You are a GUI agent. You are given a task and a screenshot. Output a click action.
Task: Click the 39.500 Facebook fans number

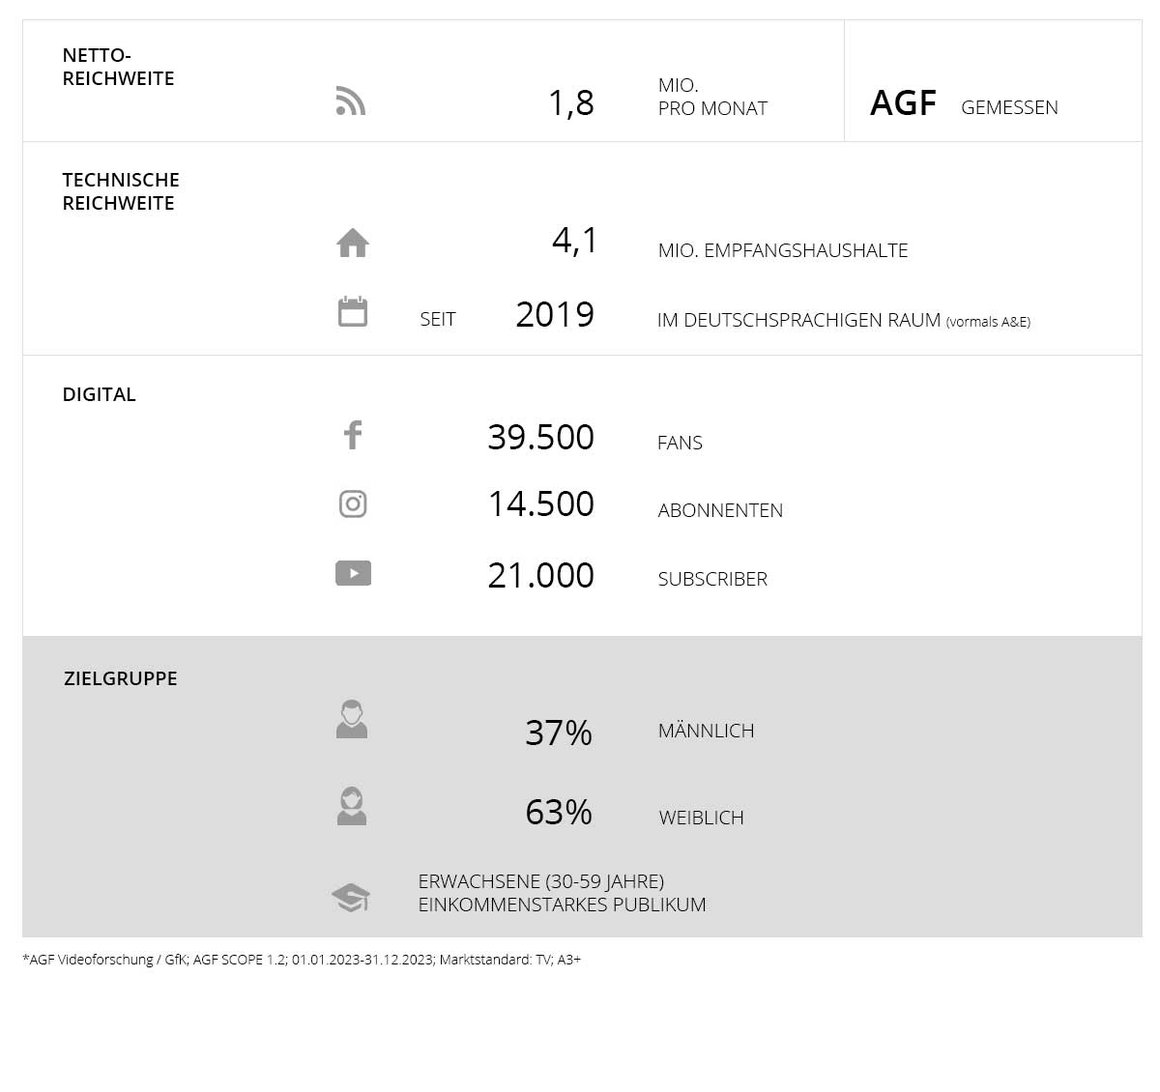(541, 437)
